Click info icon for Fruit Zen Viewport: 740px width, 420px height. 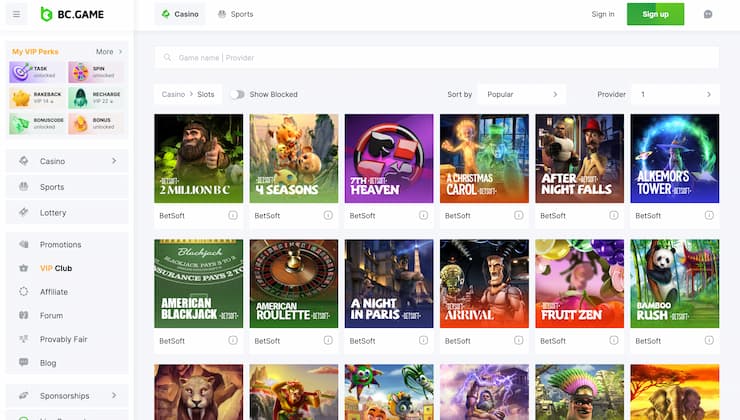614,340
